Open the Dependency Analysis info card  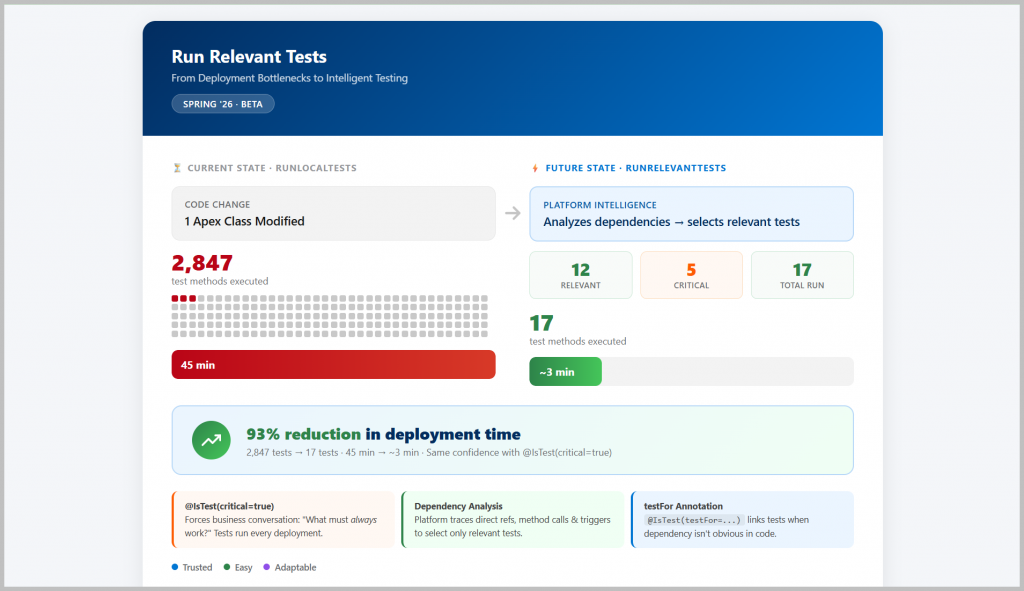[x=513, y=519]
